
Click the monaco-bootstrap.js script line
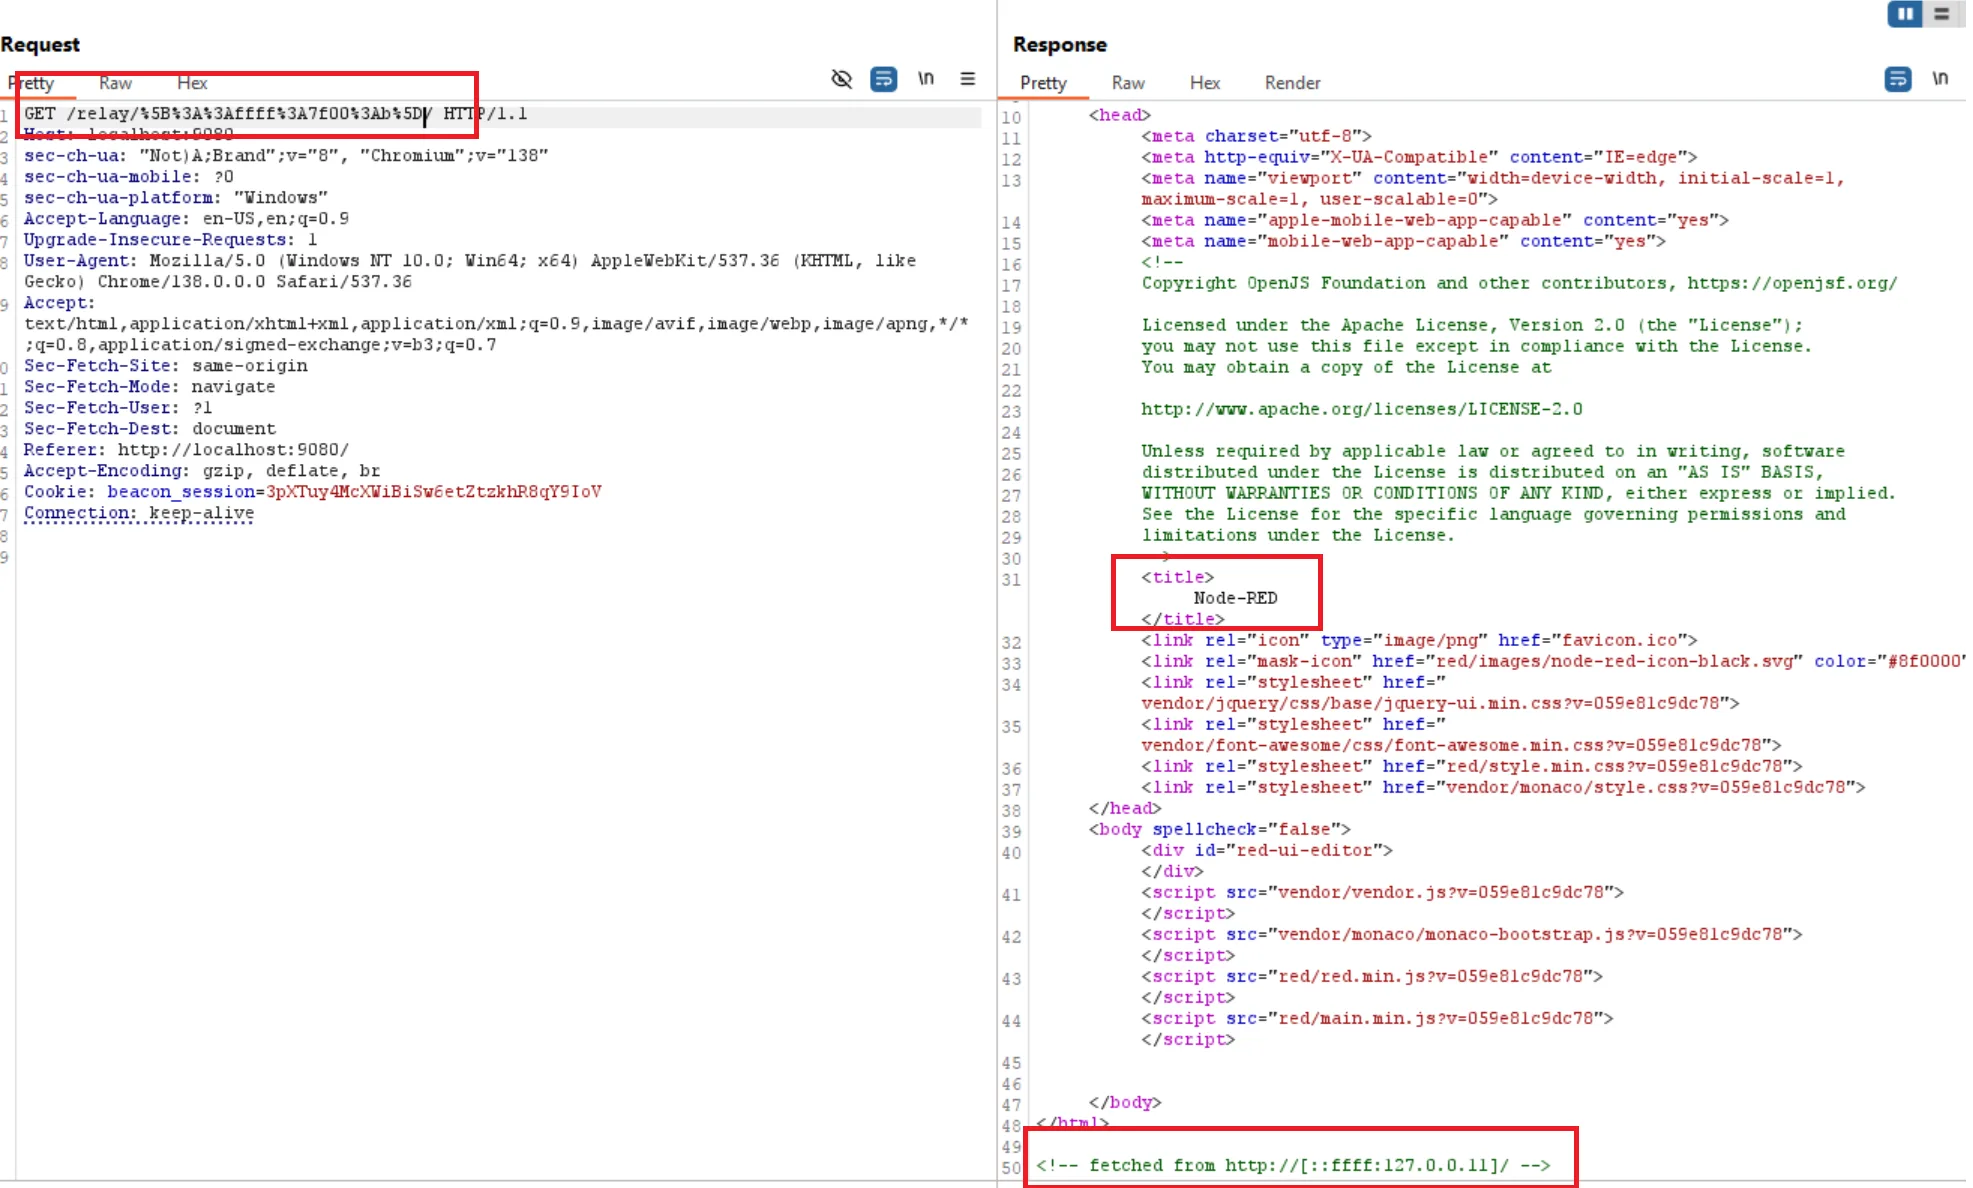pos(1472,934)
